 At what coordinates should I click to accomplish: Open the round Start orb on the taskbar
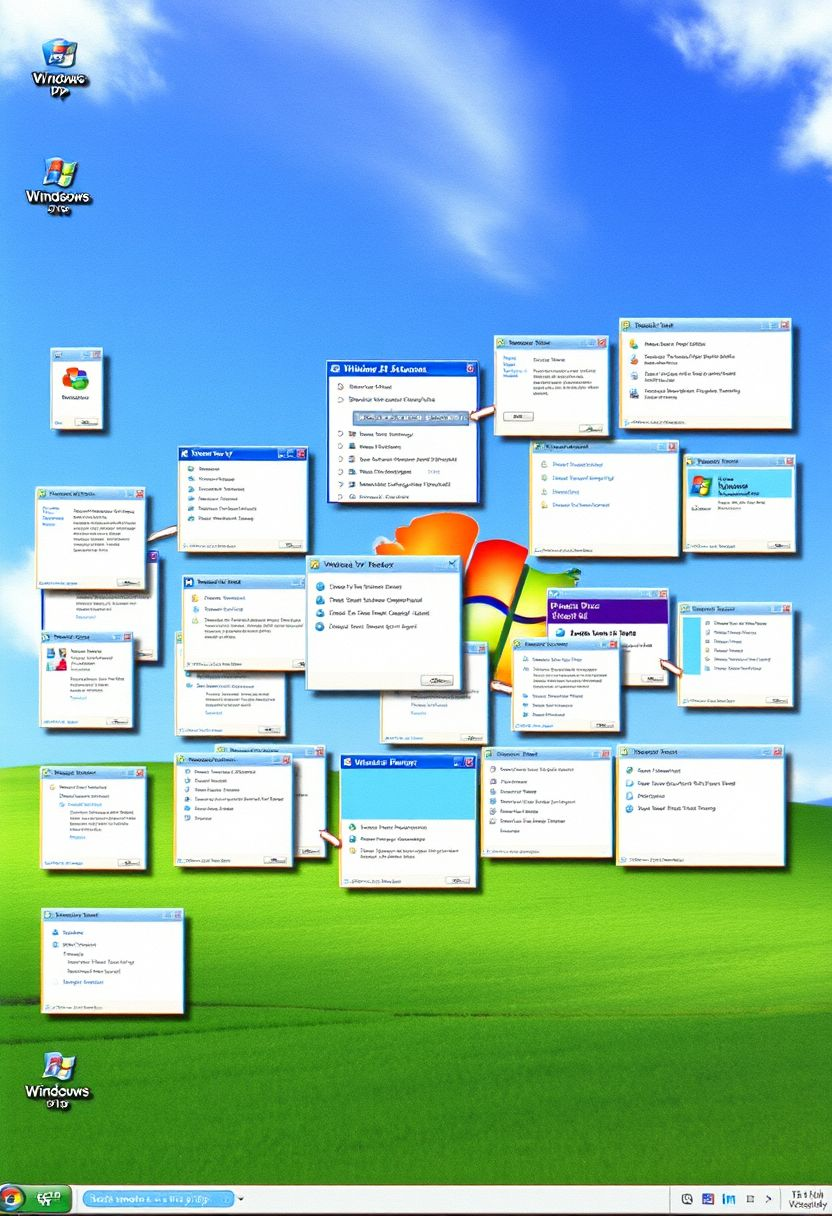[12, 1198]
